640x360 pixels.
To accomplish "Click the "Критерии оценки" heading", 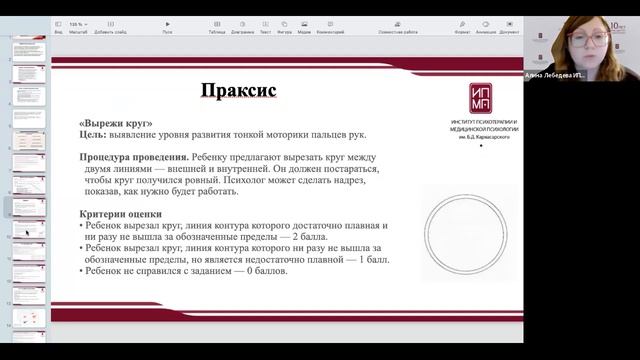I will (x=120, y=214).
